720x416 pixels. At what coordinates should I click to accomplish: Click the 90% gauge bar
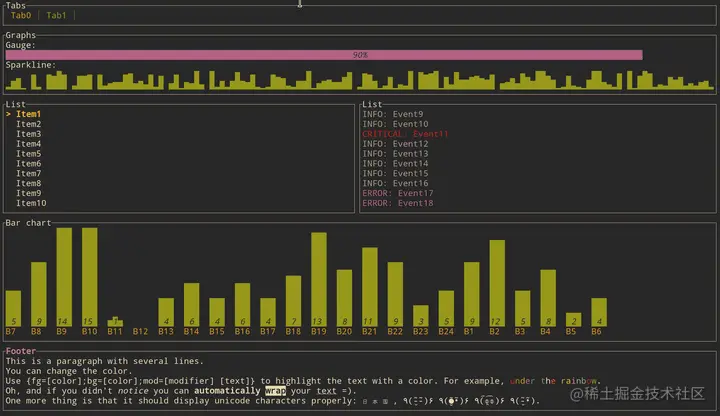[324, 55]
